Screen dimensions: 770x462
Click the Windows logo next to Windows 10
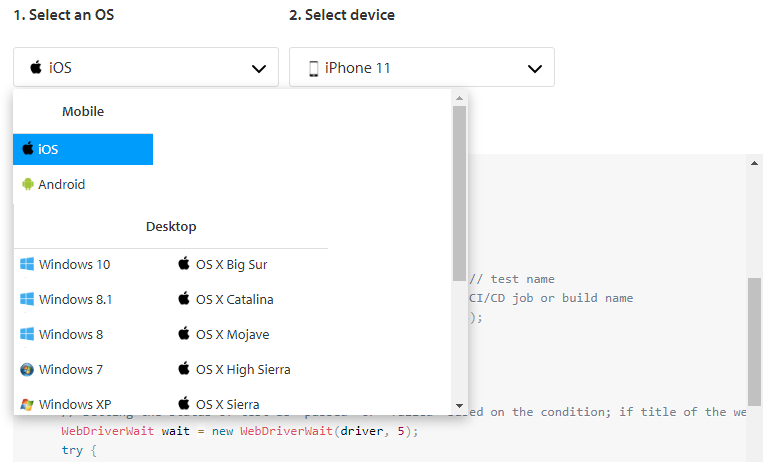[x=27, y=264]
